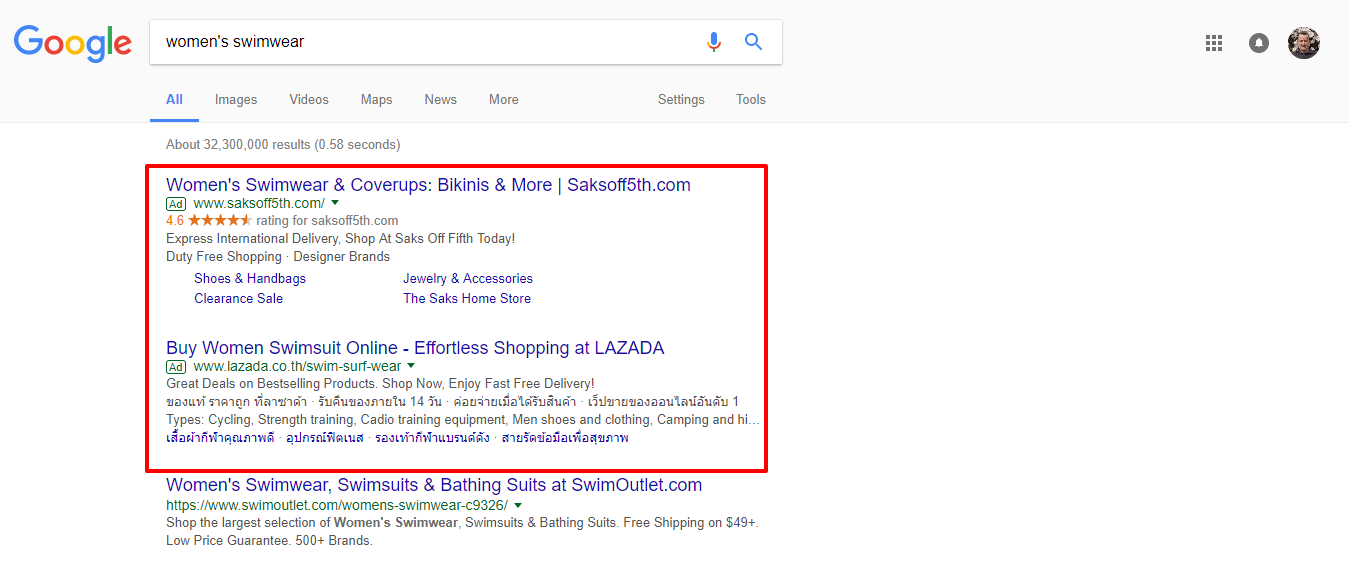Switch to the Images tab
1349x572 pixels.
pyautogui.click(x=236, y=100)
